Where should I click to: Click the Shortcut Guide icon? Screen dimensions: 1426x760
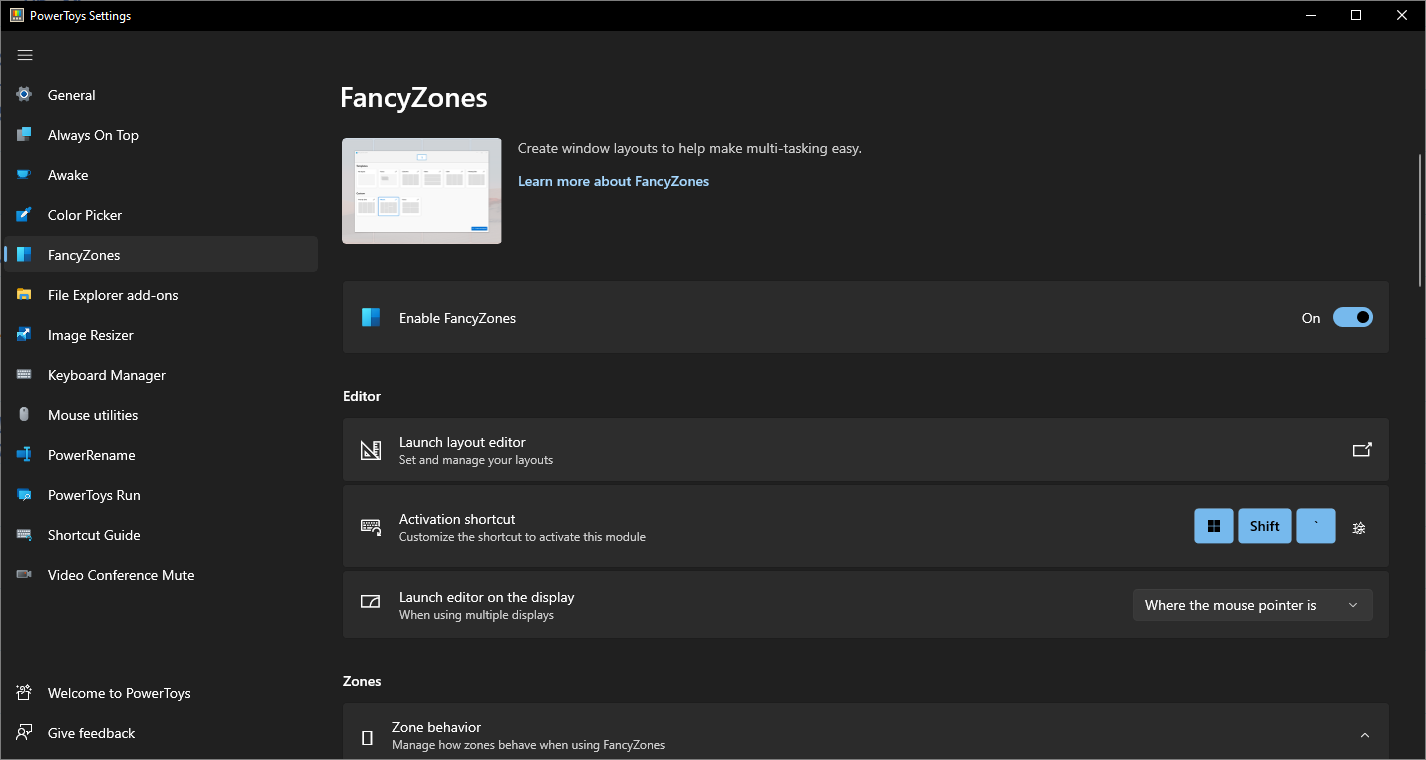24,535
